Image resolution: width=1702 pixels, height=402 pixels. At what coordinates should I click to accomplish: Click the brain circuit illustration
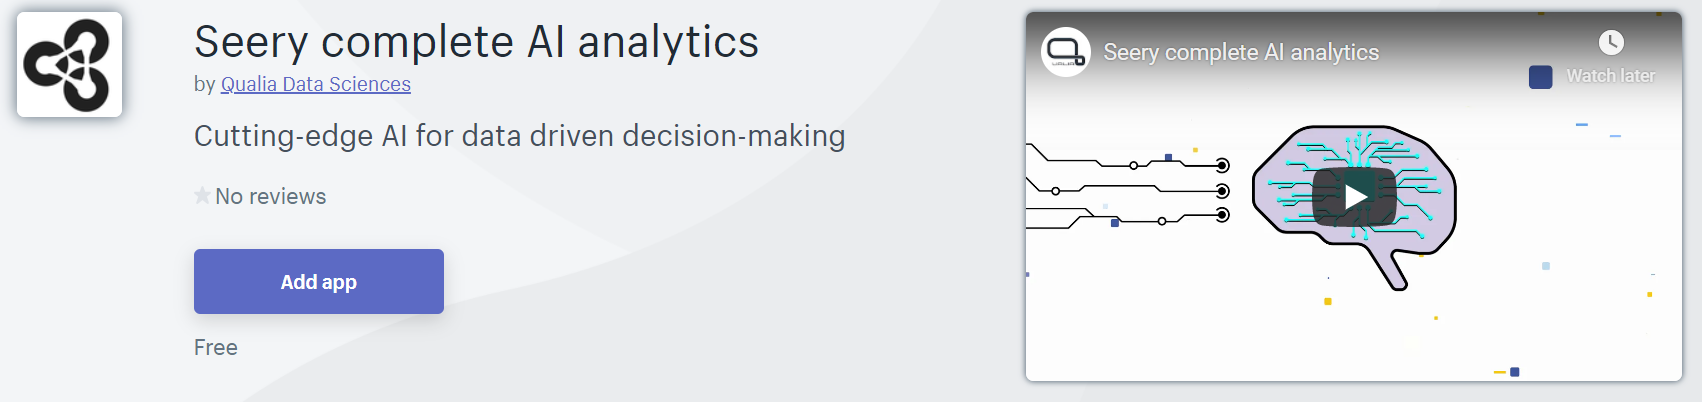(x=1354, y=188)
